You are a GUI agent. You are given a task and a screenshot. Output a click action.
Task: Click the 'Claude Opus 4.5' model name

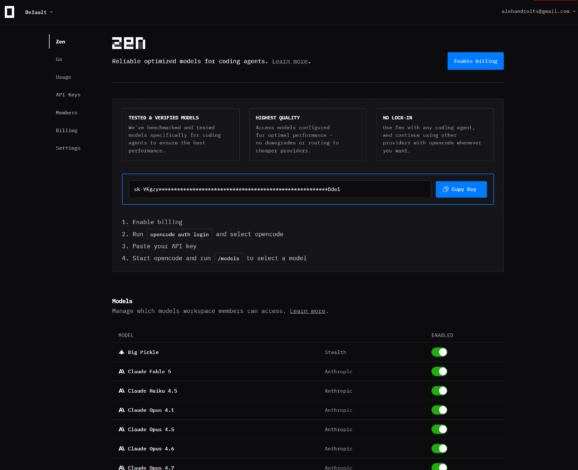coord(151,429)
